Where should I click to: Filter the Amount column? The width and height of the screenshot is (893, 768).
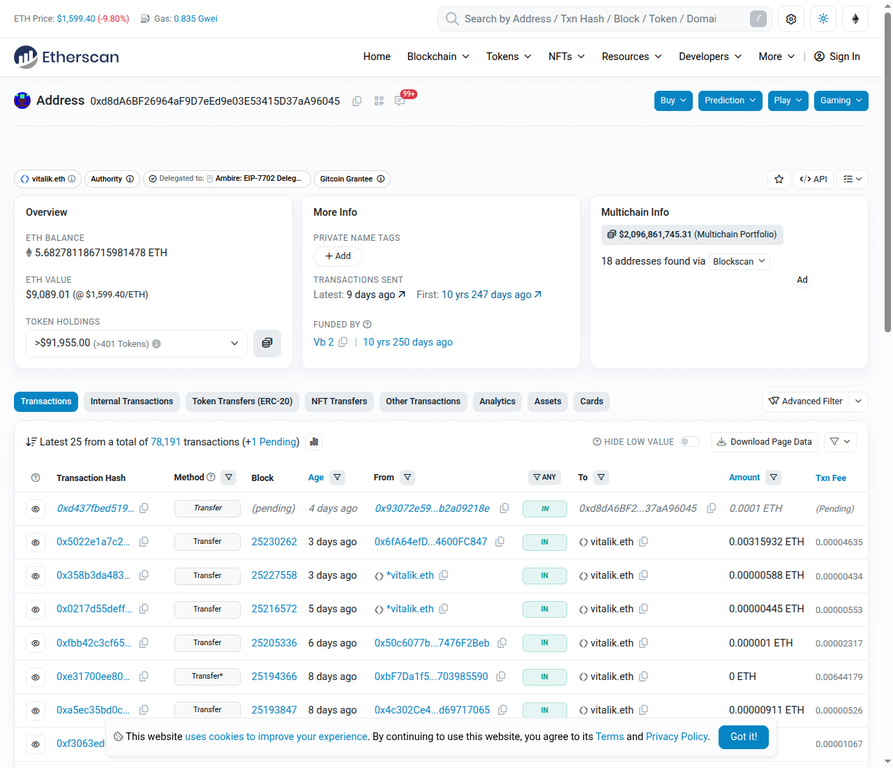773,477
